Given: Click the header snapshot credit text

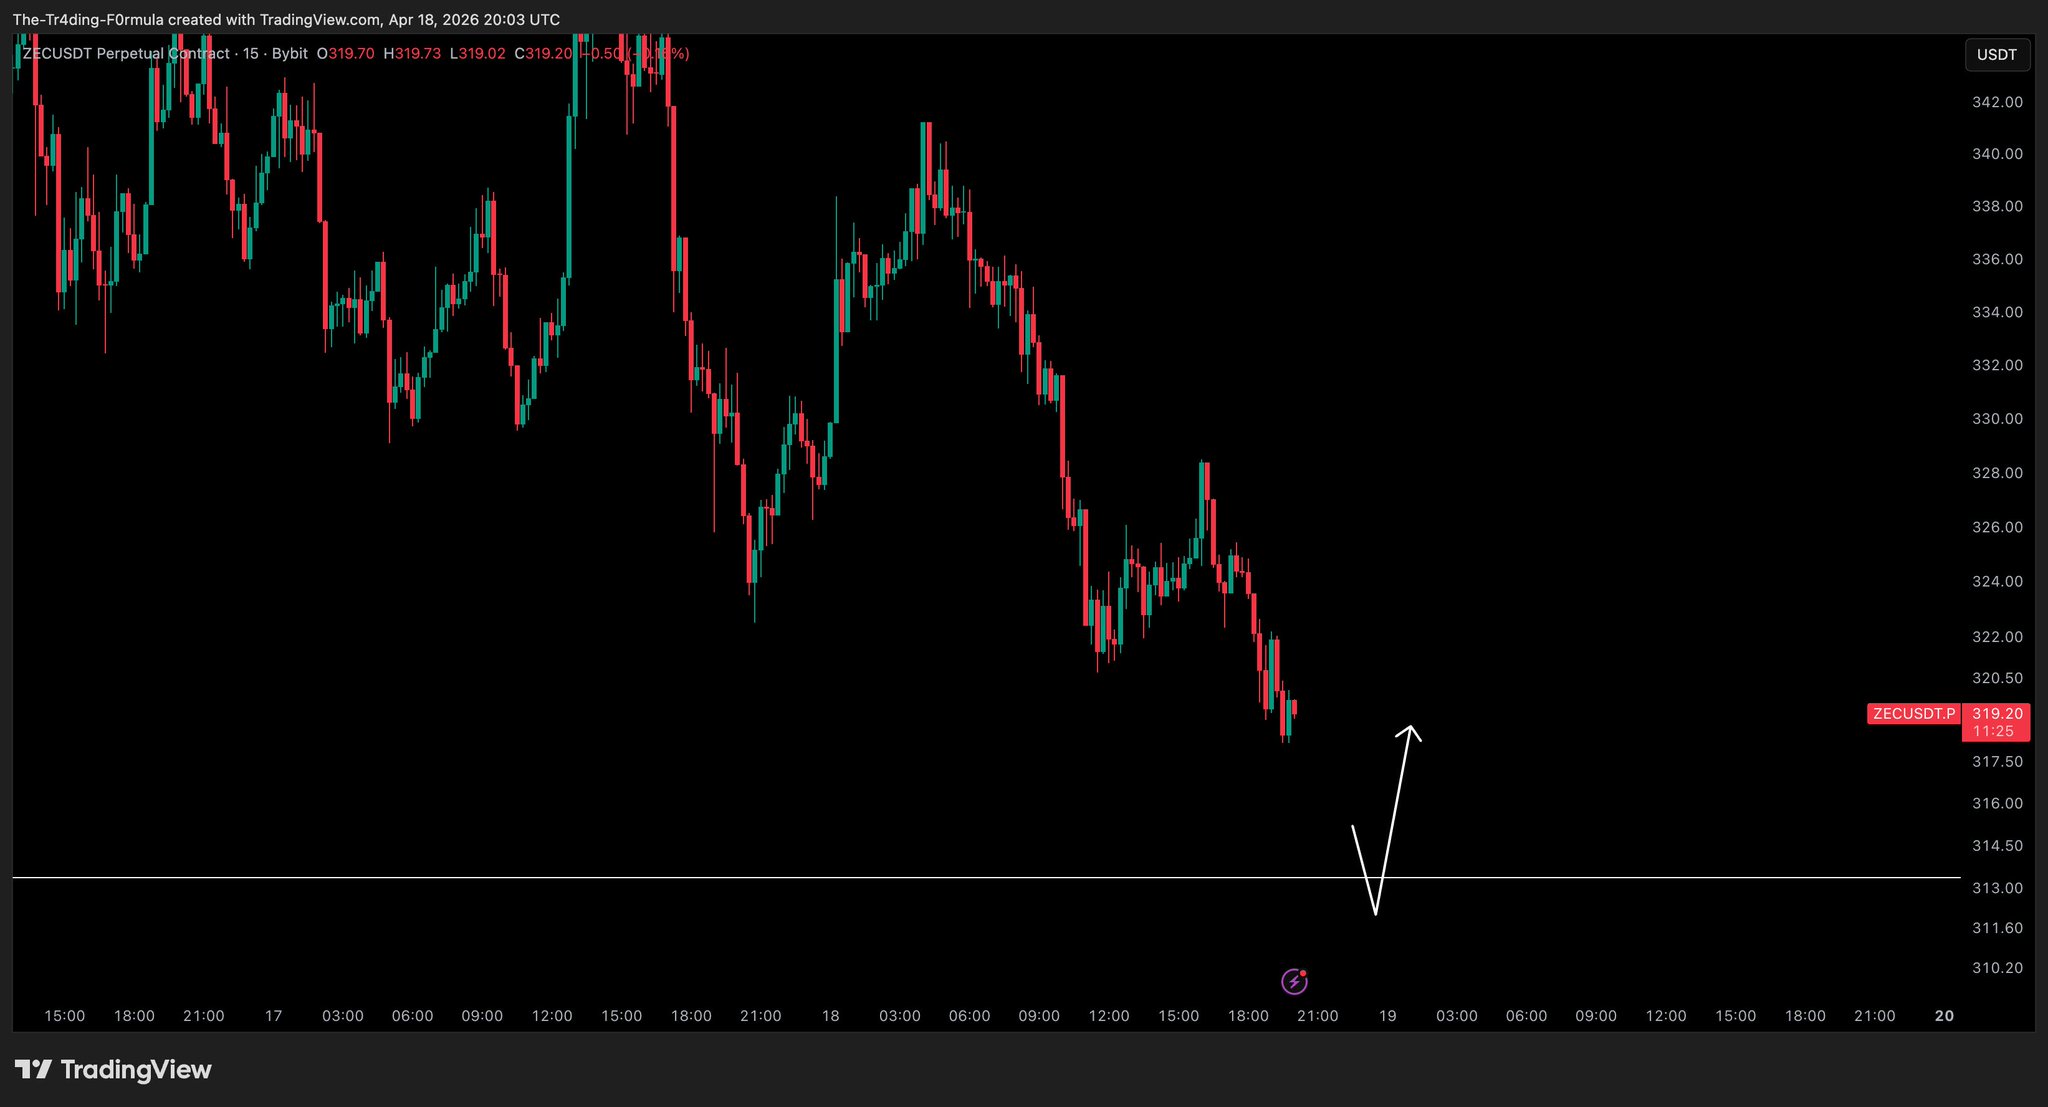Looking at the screenshot, I should tap(286, 20).
